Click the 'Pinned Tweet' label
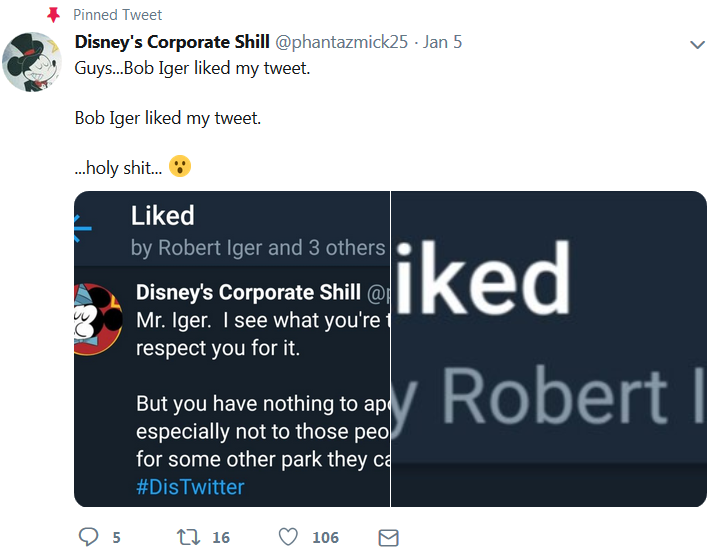Image resolution: width=716 pixels, height=555 pixels. point(118,15)
